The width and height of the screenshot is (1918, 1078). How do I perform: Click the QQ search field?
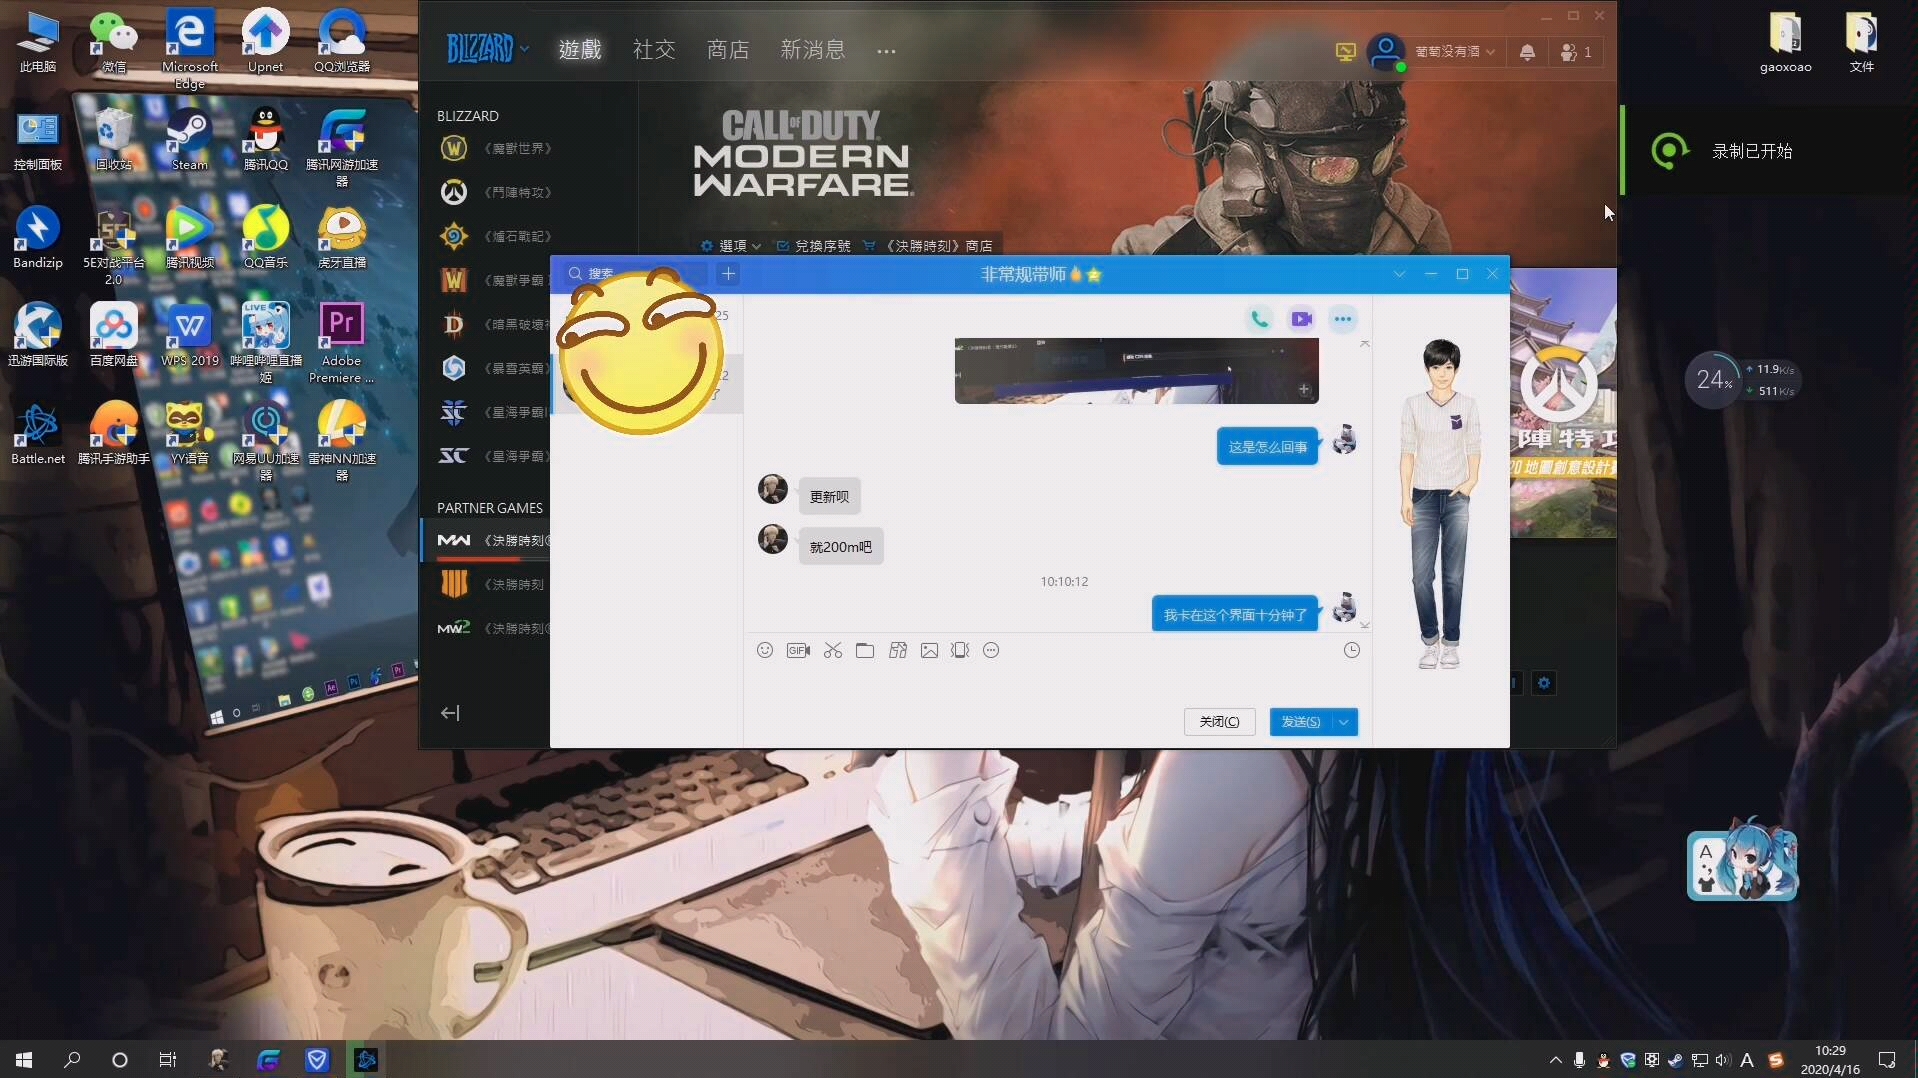coord(637,274)
